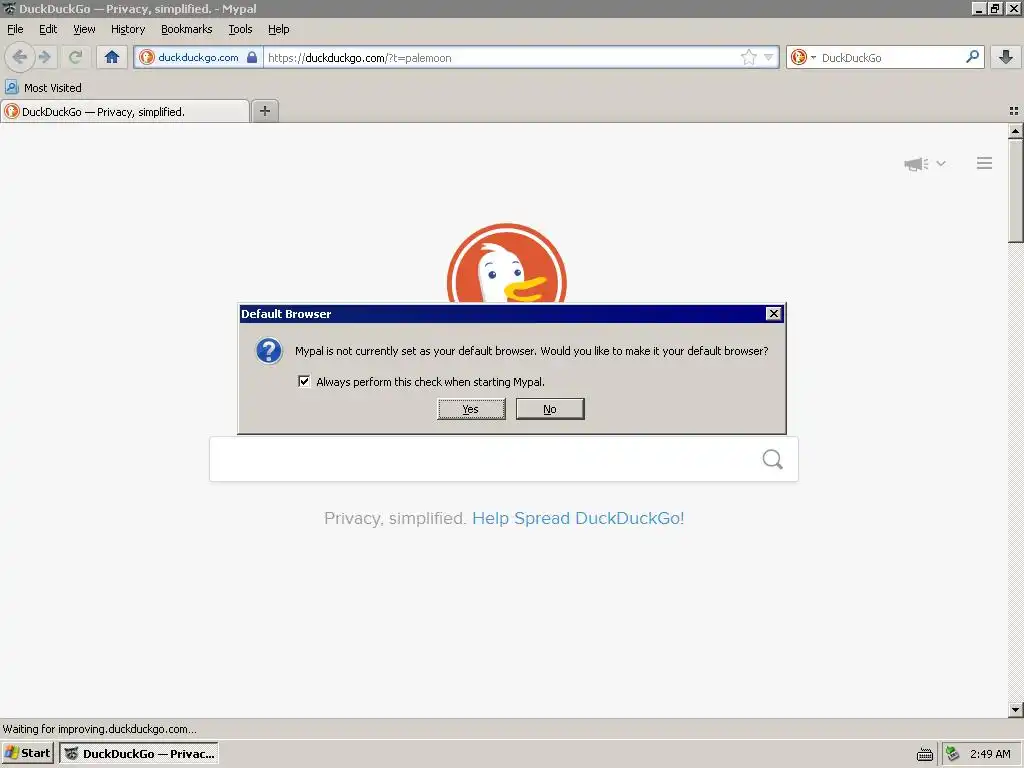Click No in the Default Browser dialog
This screenshot has width=1024, height=768.
pos(550,409)
